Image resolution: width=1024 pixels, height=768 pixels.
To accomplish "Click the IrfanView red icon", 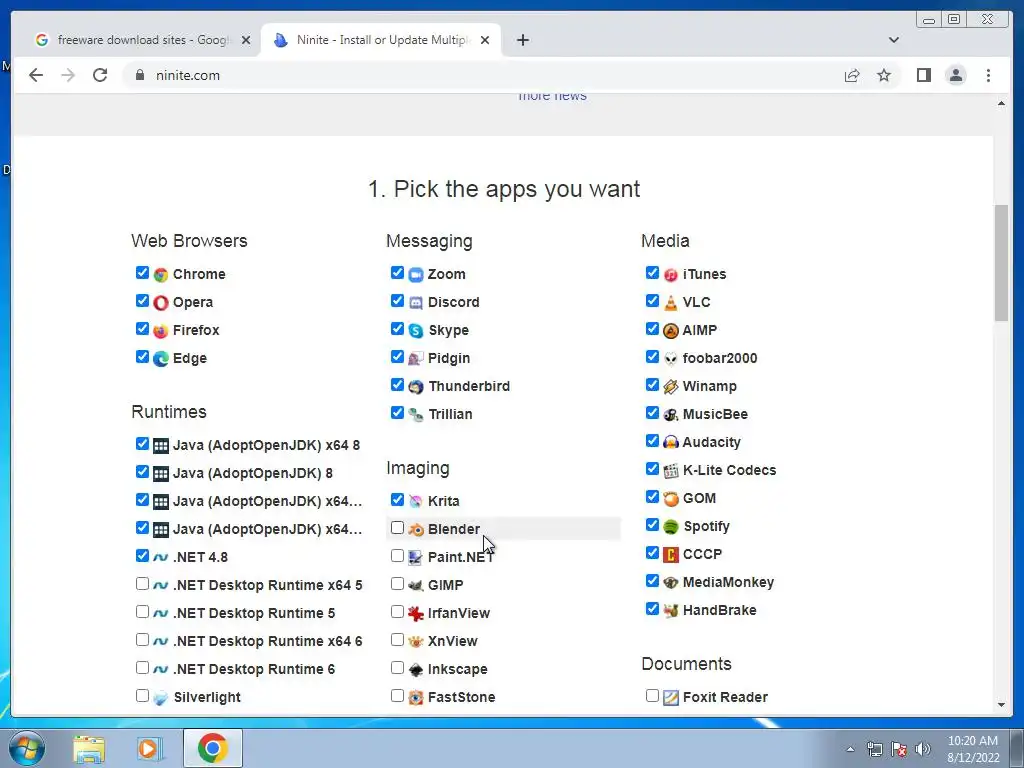I will (415, 613).
